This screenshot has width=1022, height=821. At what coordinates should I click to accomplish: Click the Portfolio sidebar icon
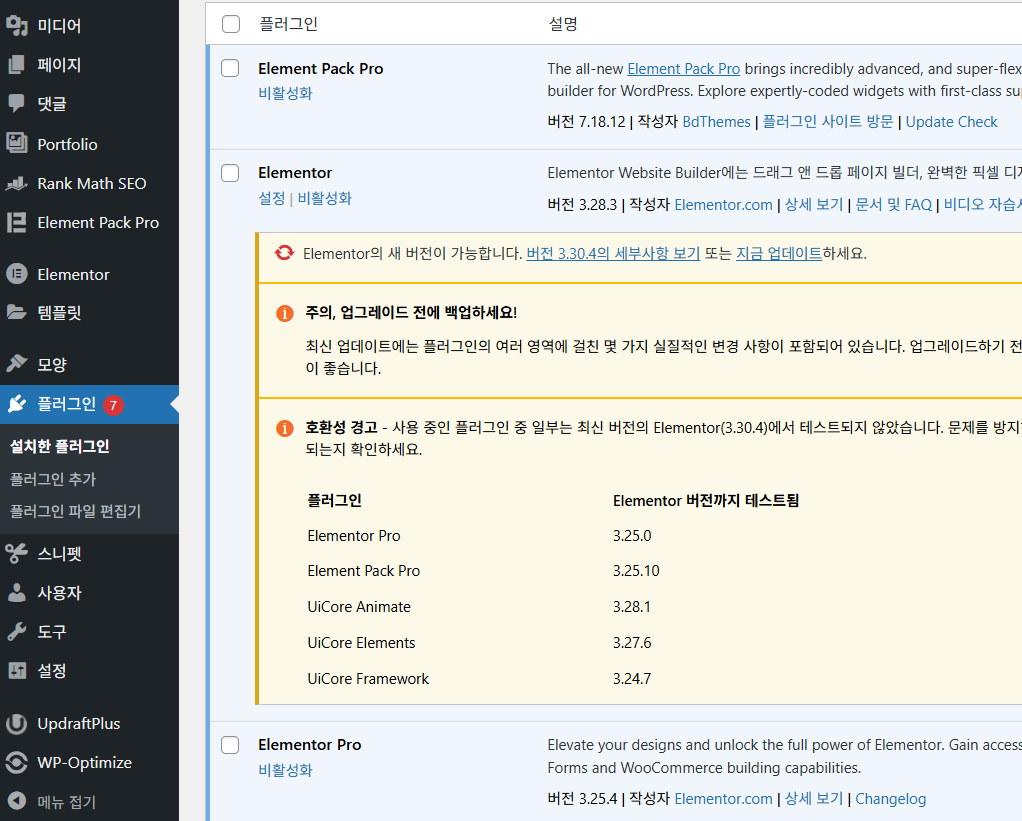point(17,144)
